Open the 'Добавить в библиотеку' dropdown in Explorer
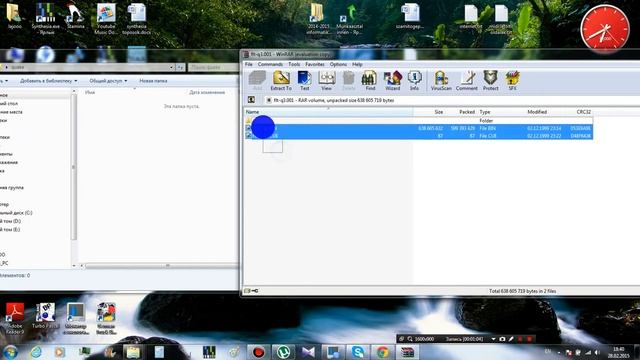 (x=48, y=81)
